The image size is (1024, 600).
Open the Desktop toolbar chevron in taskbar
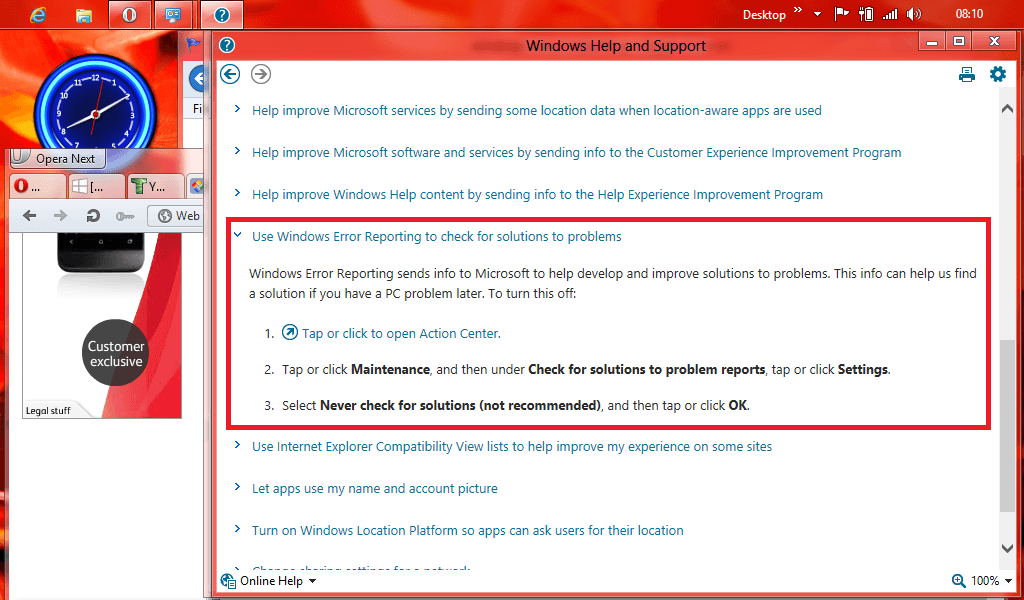click(x=798, y=9)
